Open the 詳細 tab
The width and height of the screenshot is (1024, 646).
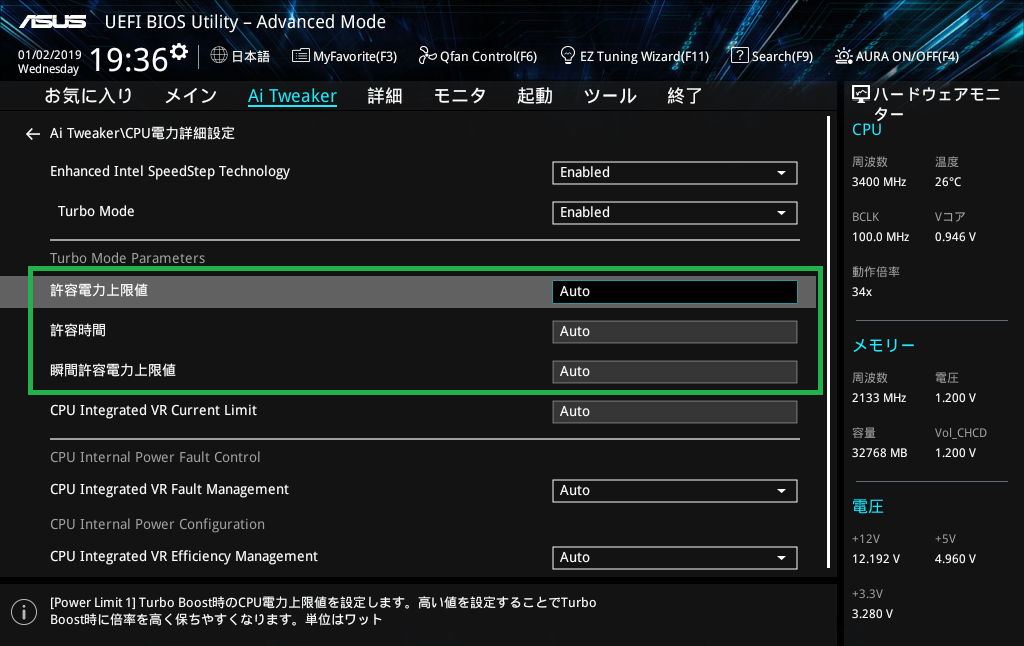(385, 96)
